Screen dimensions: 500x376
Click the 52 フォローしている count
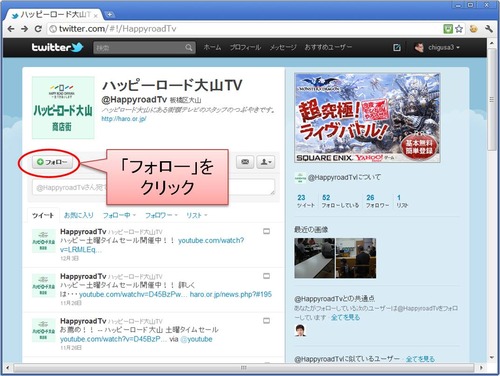(340, 201)
